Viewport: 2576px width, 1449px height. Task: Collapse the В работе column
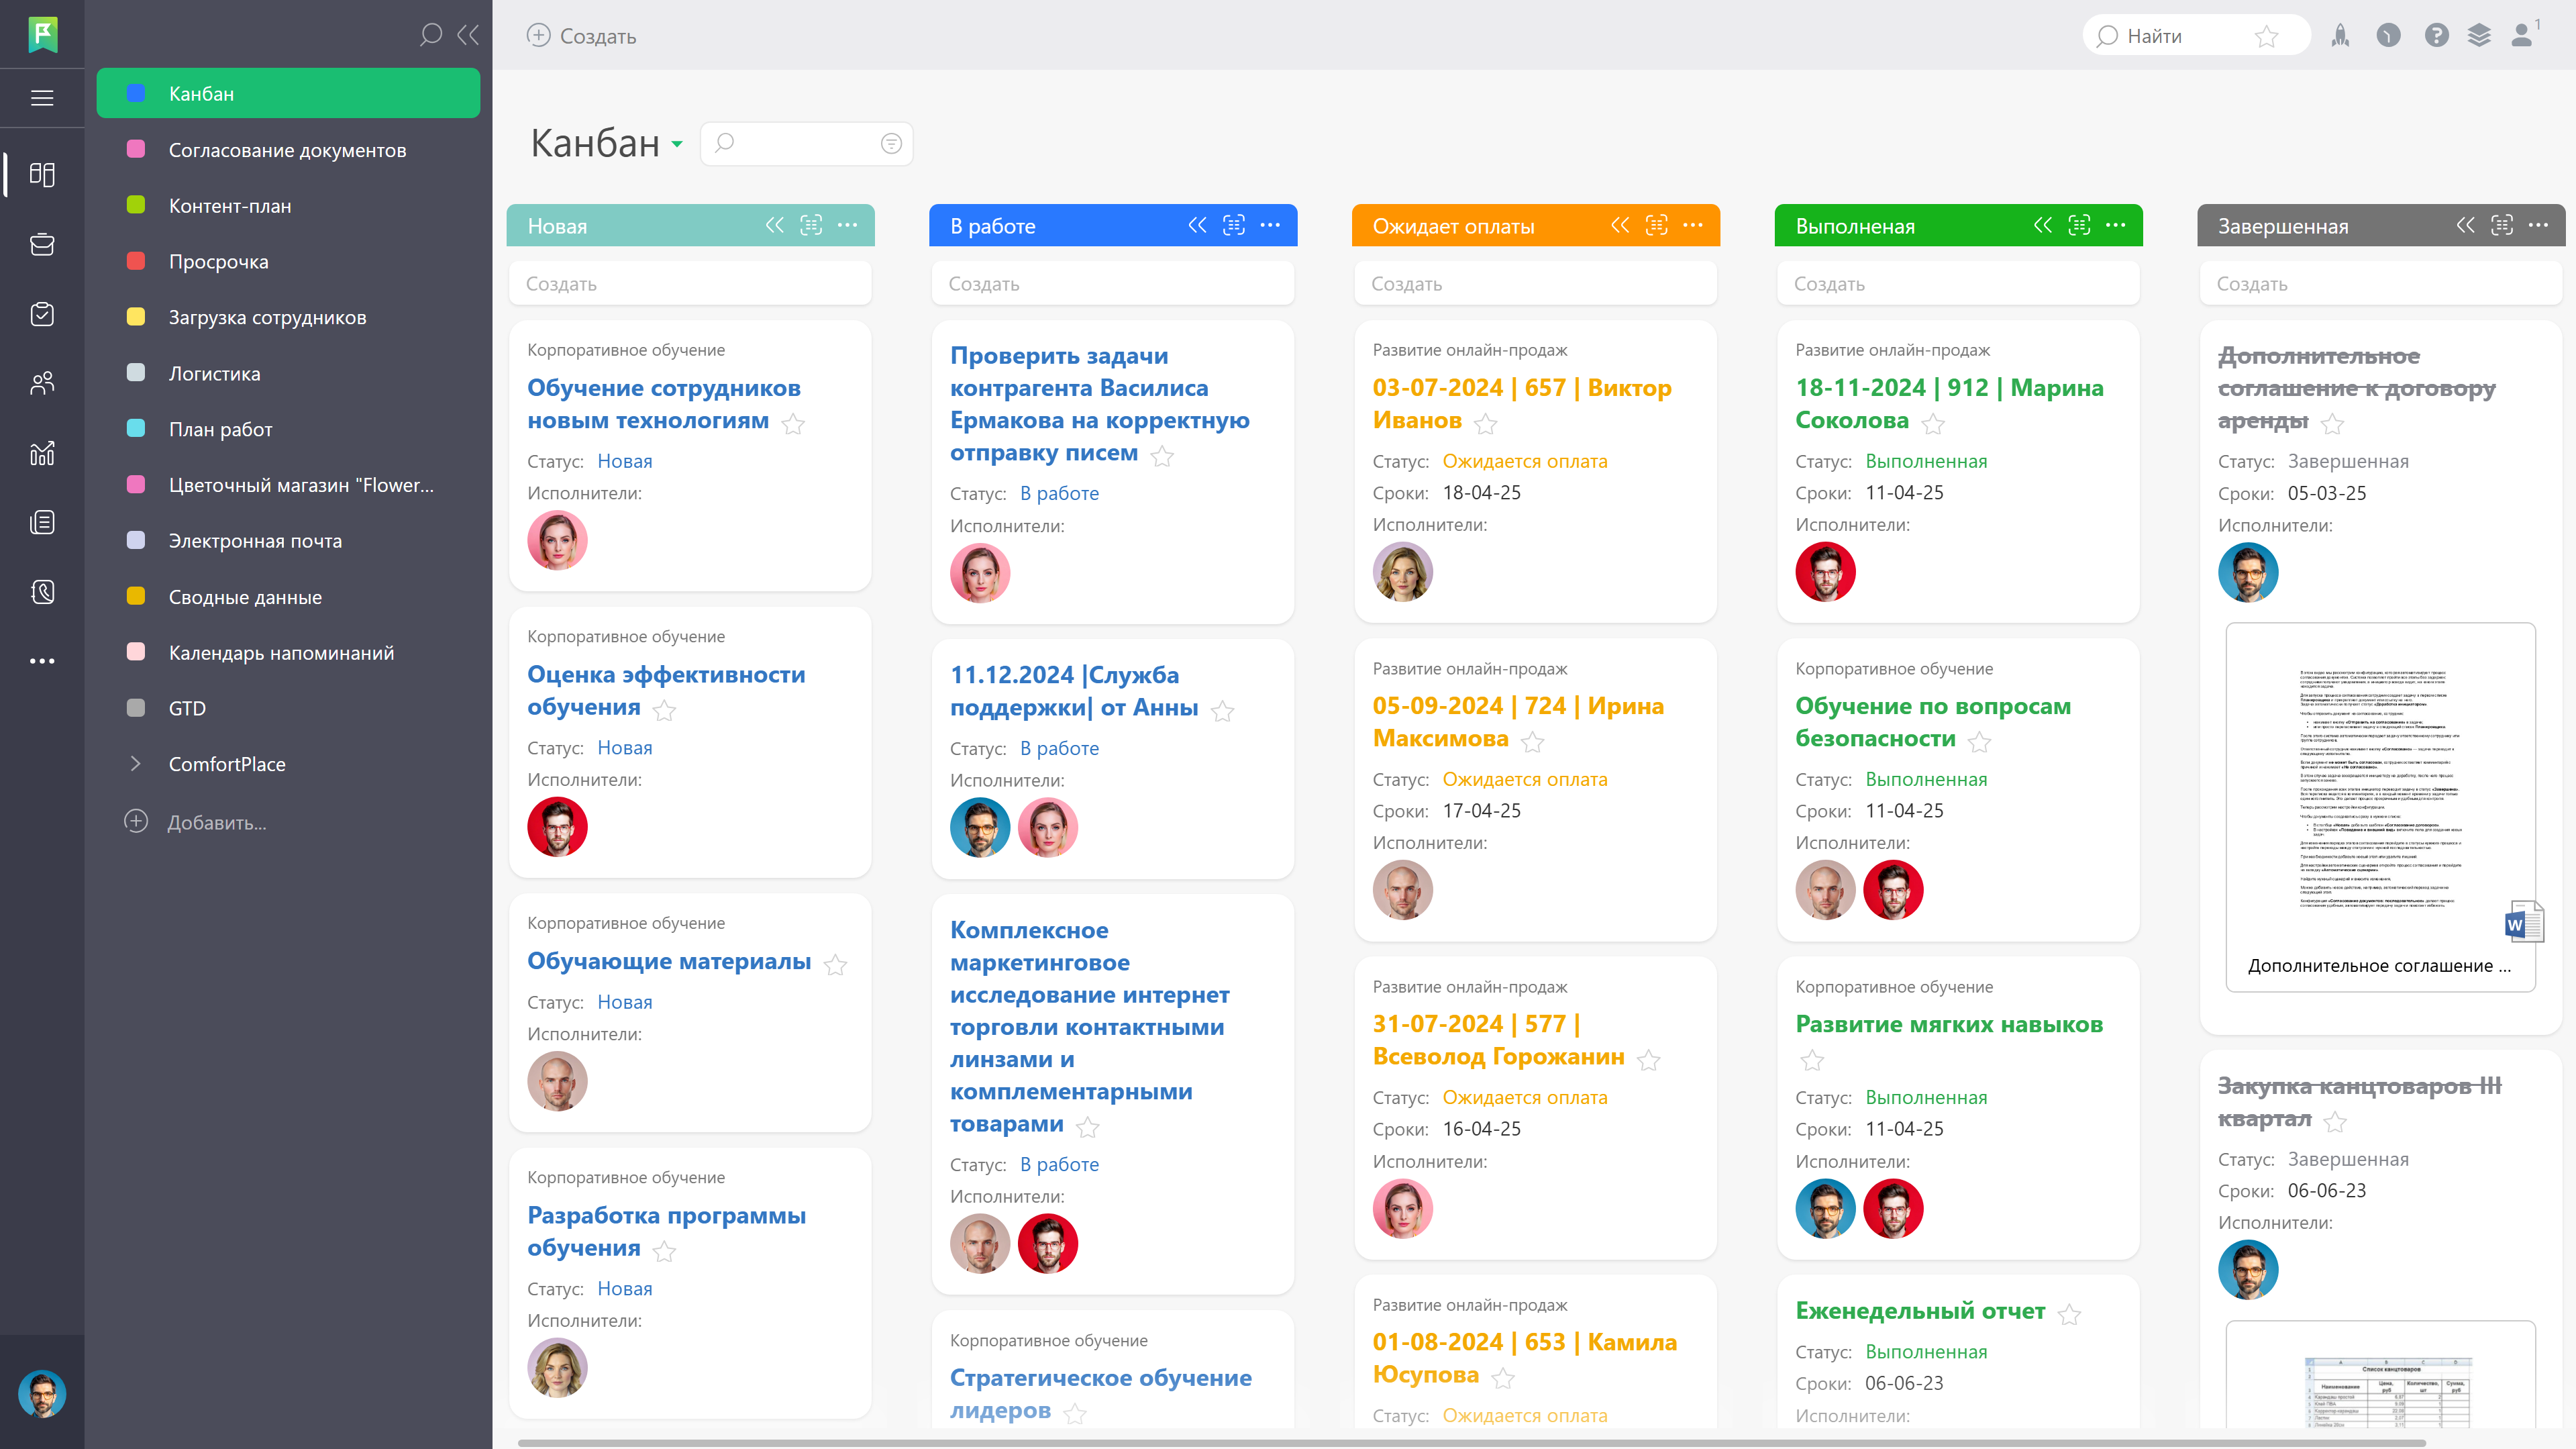click(x=1197, y=225)
